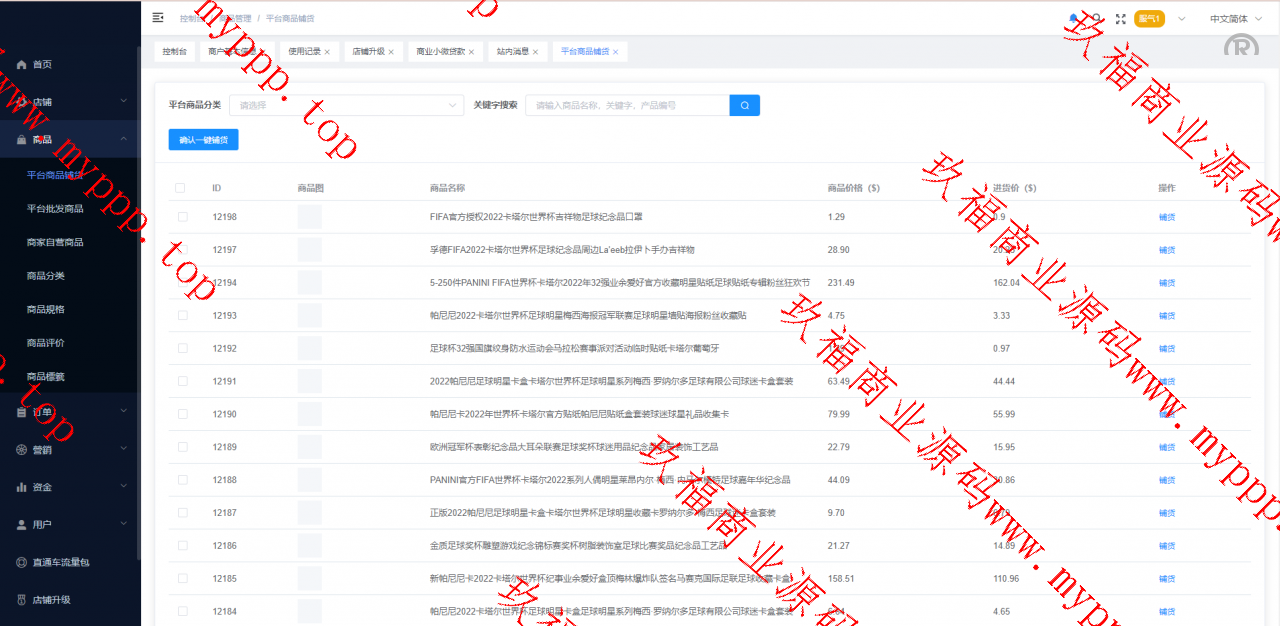Click 铺货 link for product 12193

pos(1166,316)
